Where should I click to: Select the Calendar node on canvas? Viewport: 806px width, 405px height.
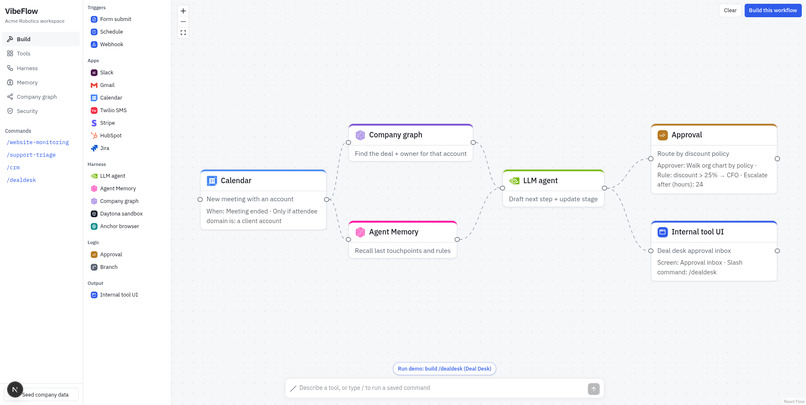263,199
